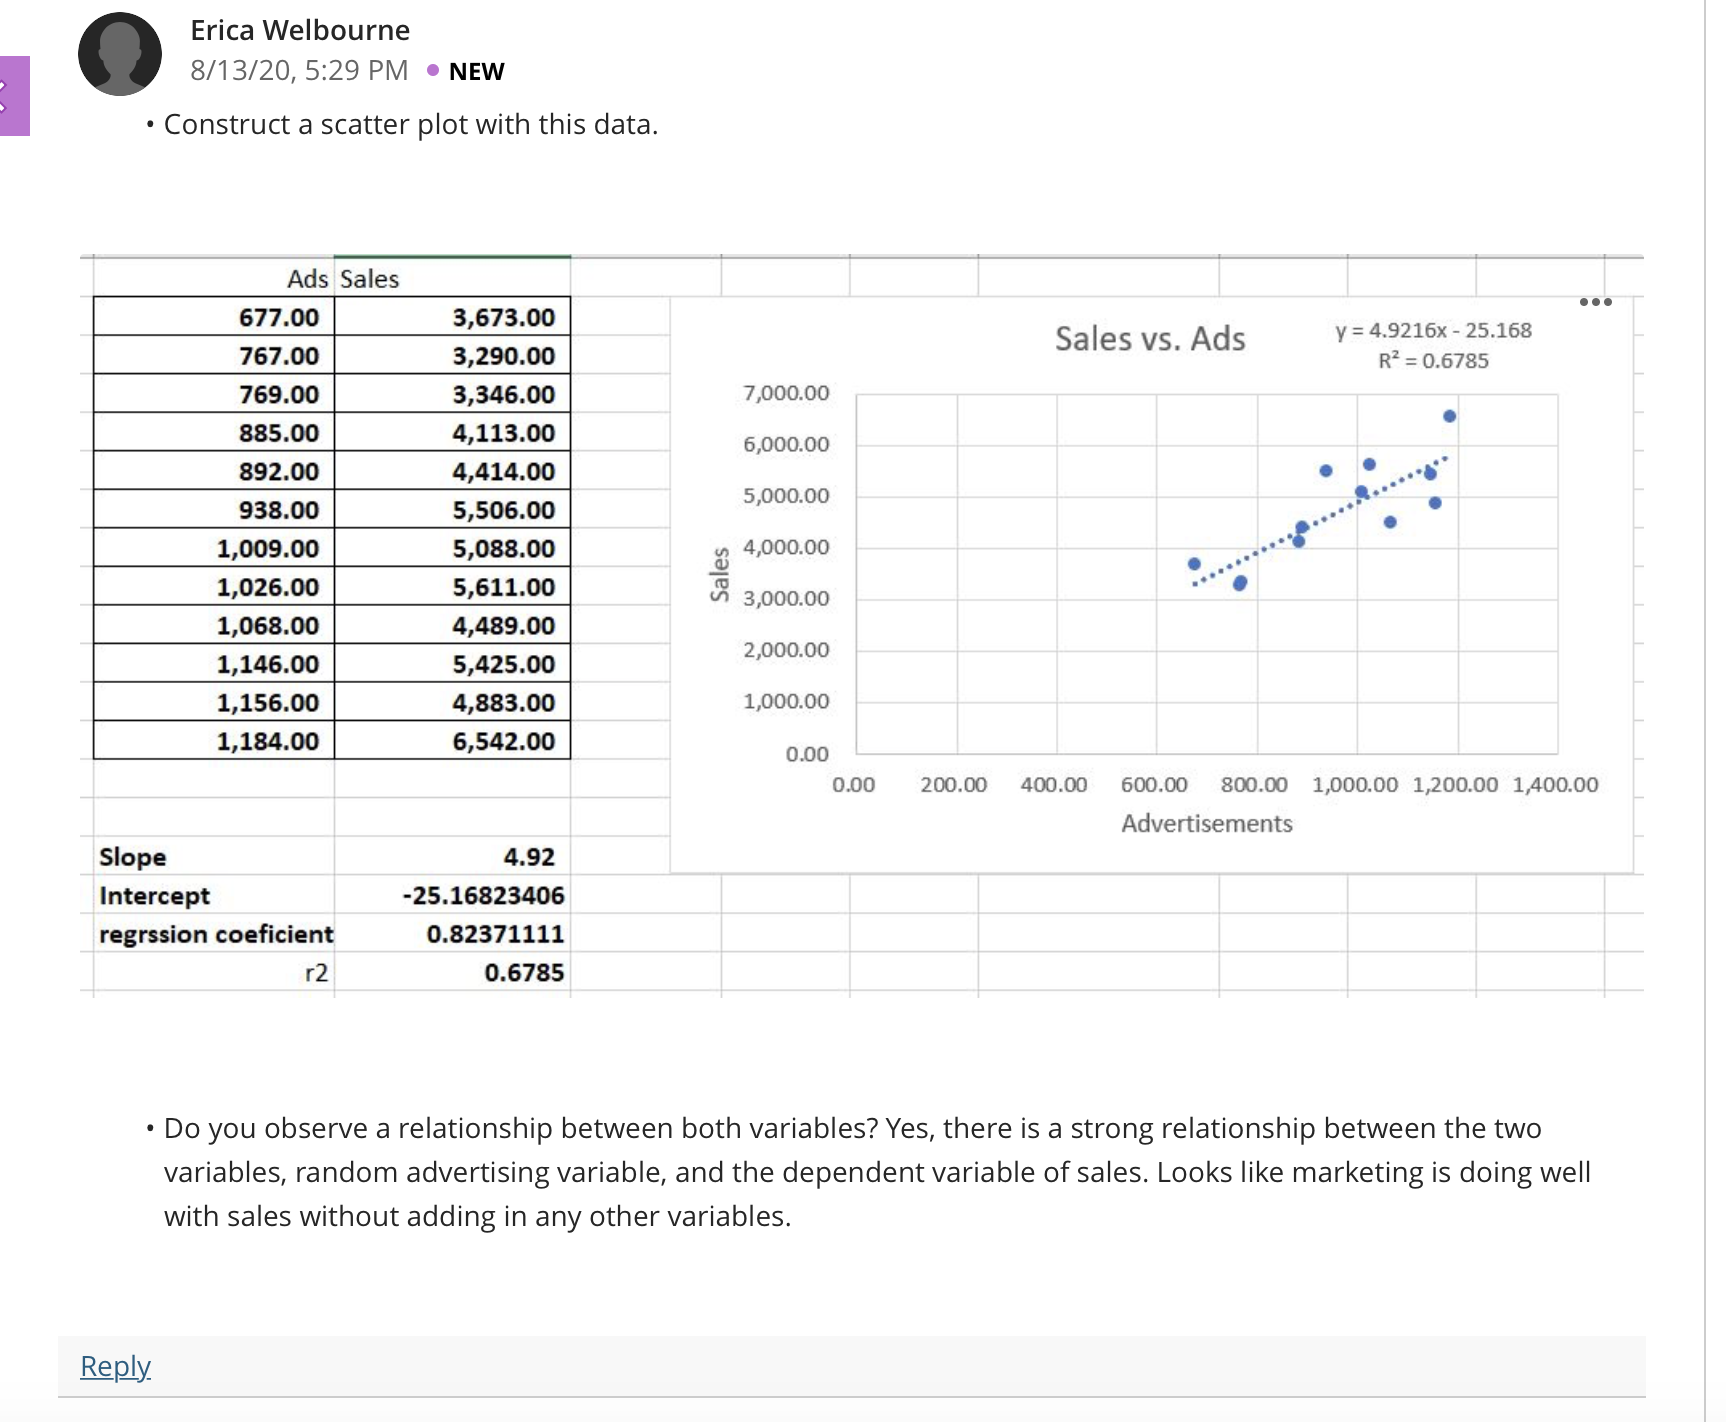Image resolution: width=1726 pixels, height=1422 pixels.
Task: Click the cell with 1,184.00
Action: pos(214,740)
